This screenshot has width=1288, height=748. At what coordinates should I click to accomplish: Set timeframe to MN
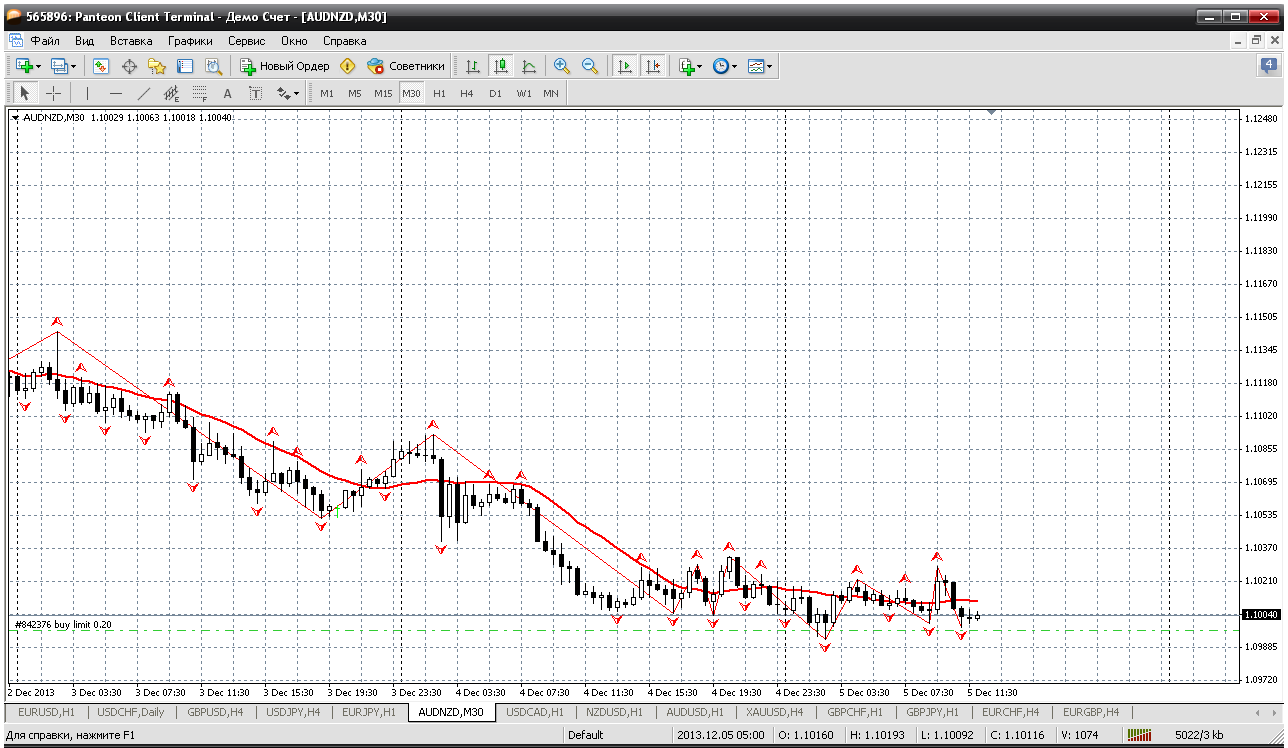(551, 93)
